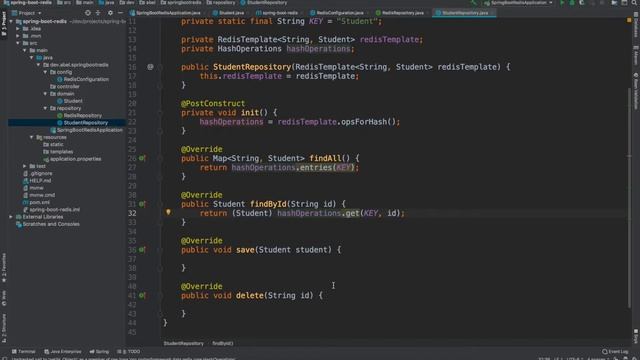Collapse the repository package arrow
The width and height of the screenshot is (640, 360).
(x=45, y=108)
